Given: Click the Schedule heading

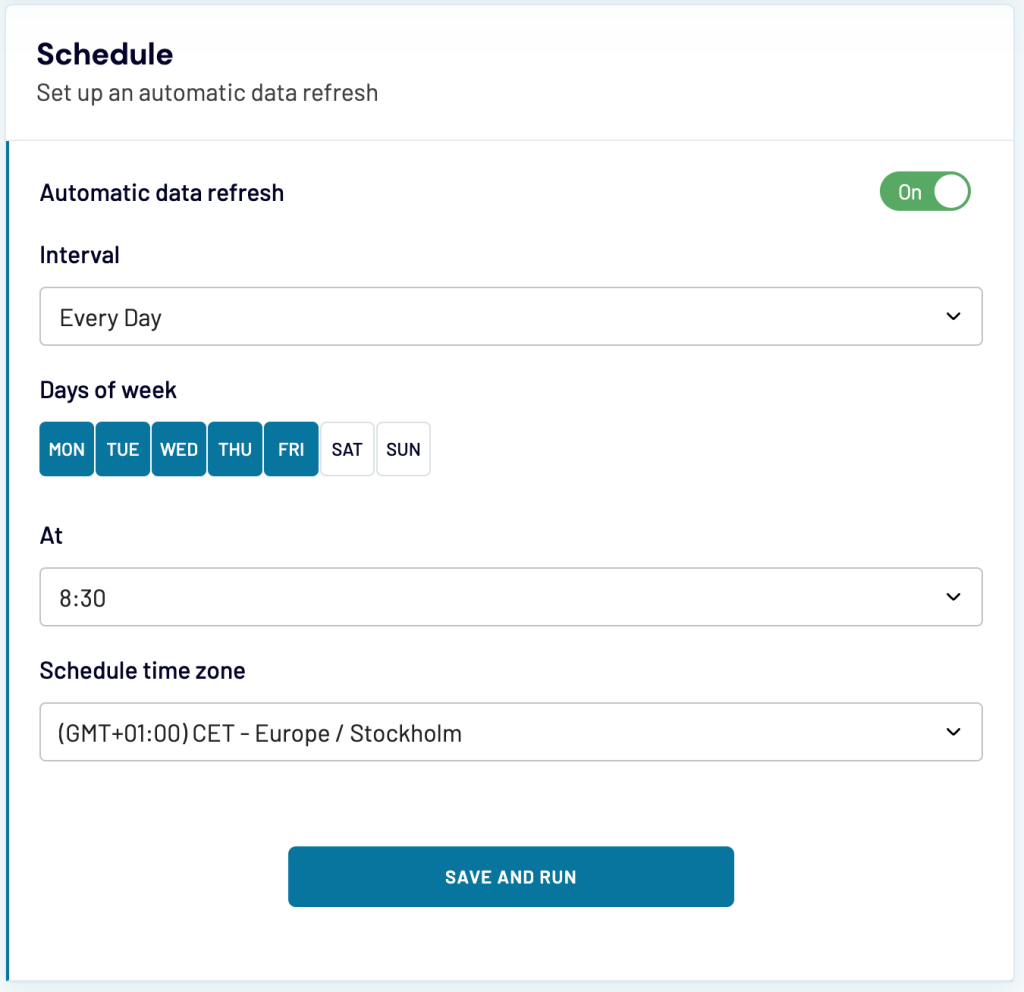Looking at the screenshot, I should pyautogui.click(x=105, y=54).
